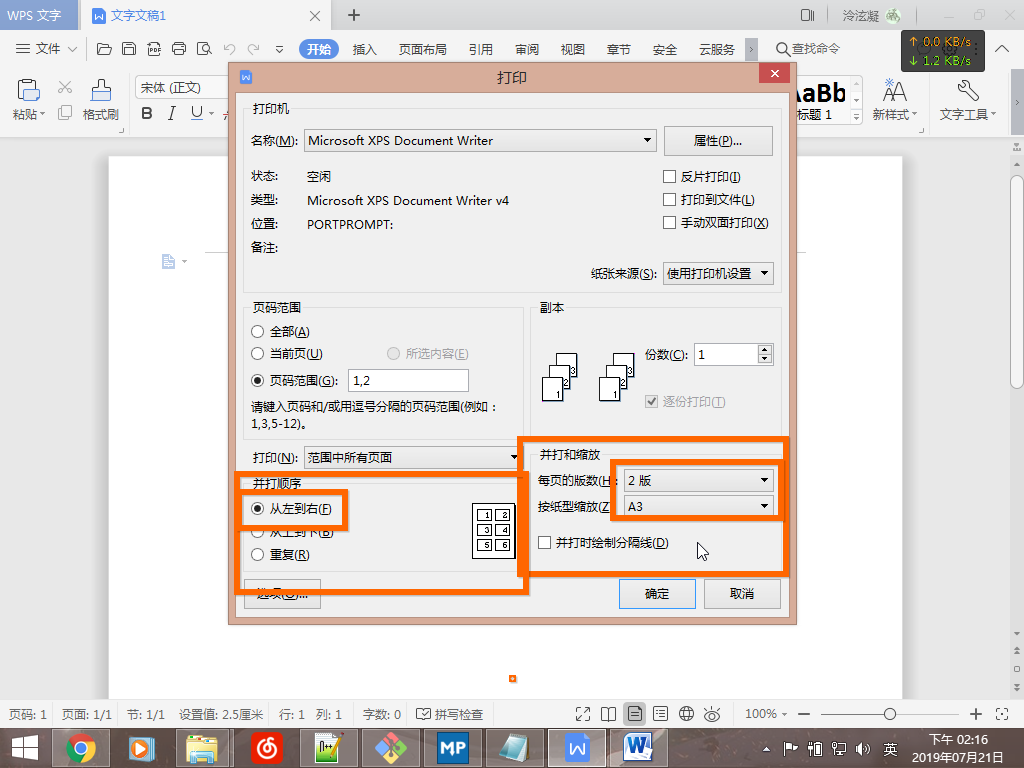Select All pages (全部) radio button
This screenshot has width=1024, height=768.
[257, 332]
